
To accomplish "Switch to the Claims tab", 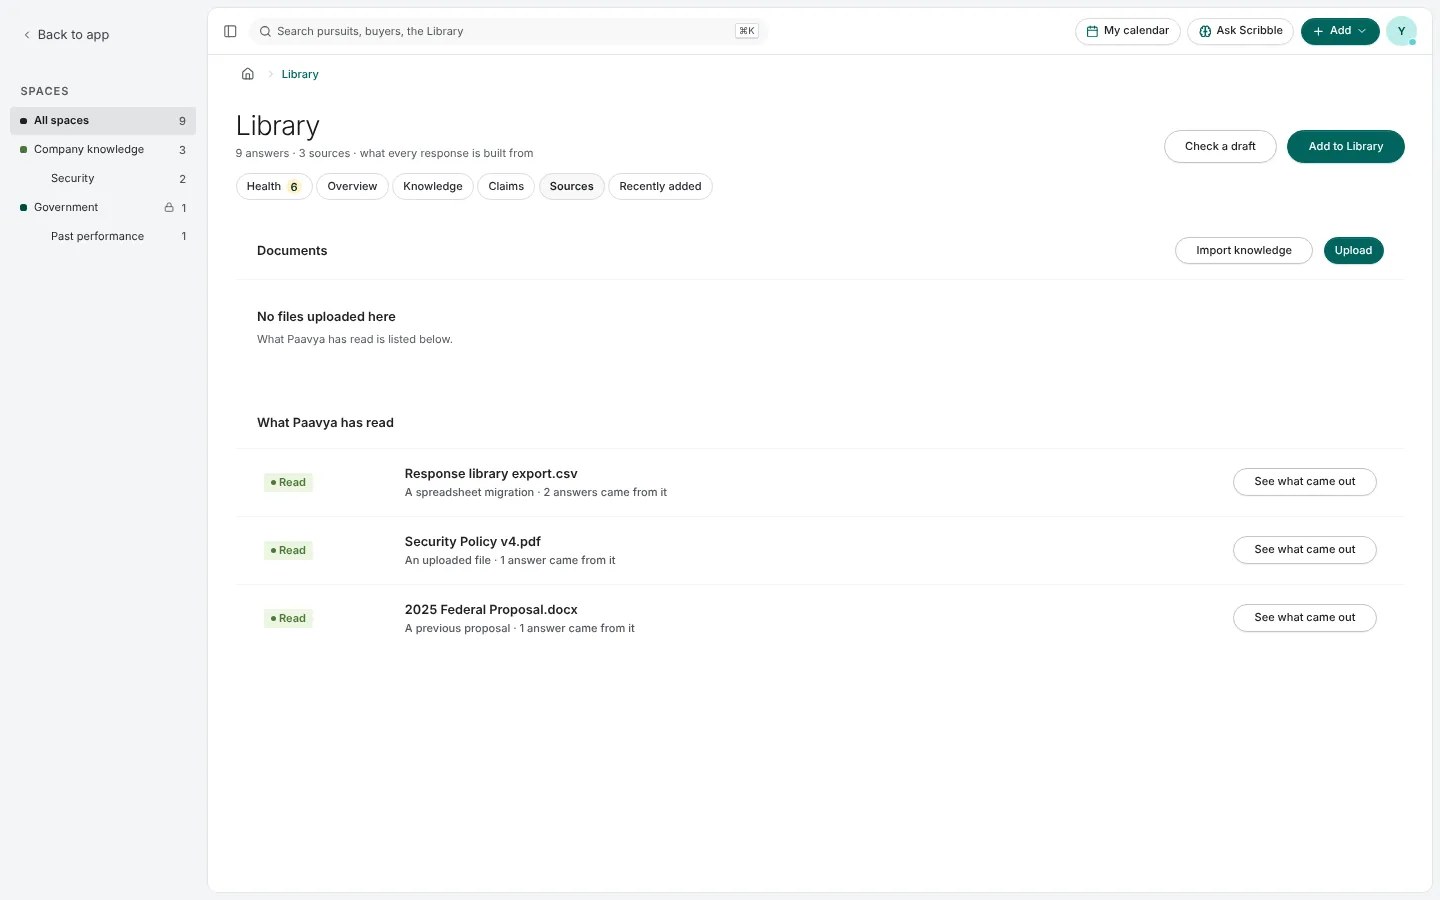I will [506, 187].
